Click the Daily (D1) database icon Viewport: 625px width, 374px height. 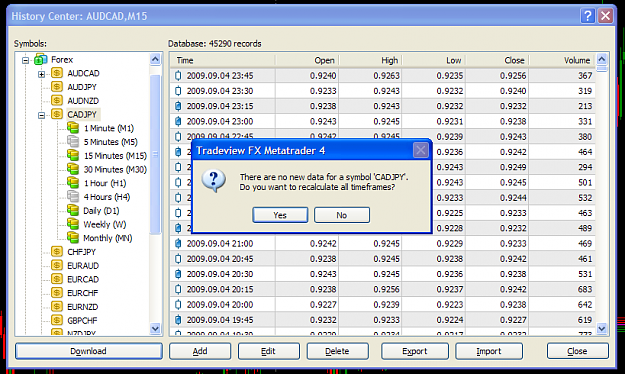(73, 210)
